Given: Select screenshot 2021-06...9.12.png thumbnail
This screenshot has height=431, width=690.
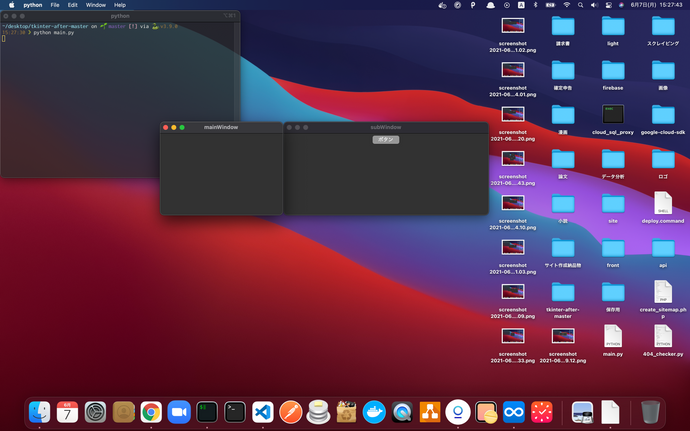Looking at the screenshot, I should click(x=563, y=336).
